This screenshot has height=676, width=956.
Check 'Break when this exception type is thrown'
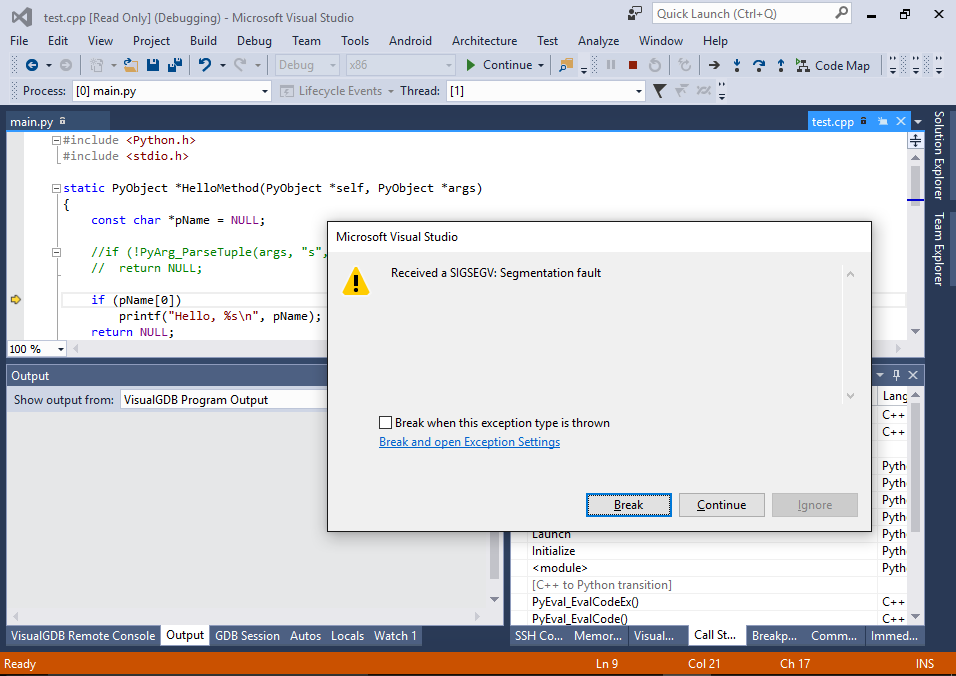coord(385,422)
